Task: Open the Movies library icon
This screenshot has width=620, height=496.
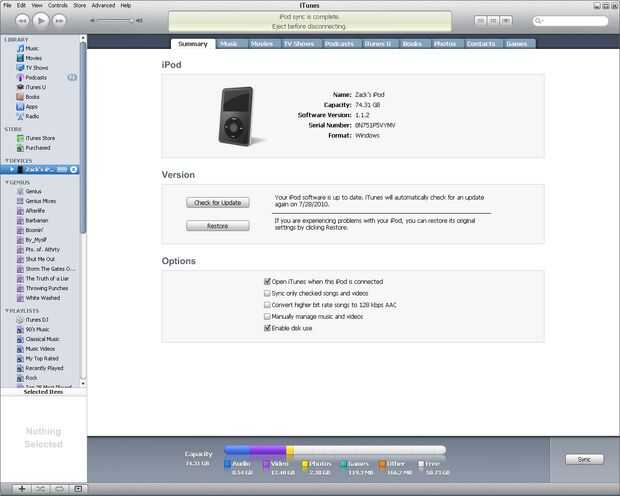Action: 20,58
